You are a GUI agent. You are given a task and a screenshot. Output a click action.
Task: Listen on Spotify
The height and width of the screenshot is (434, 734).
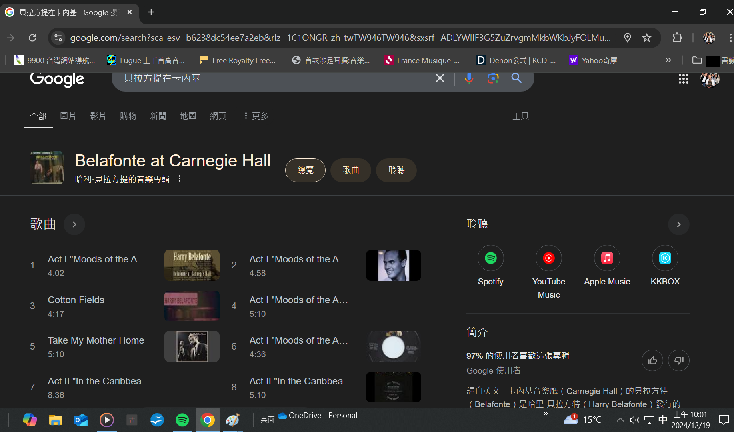(x=491, y=265)
